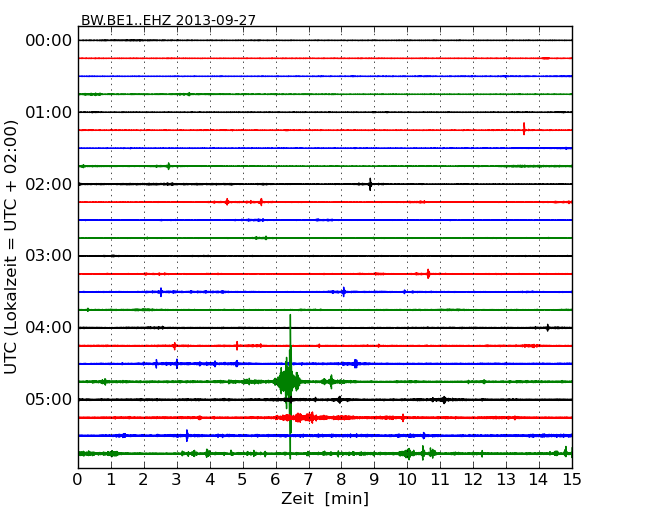Click the black spike on the 04:00 trace
The image size is (650, 520).
[548, 328]
